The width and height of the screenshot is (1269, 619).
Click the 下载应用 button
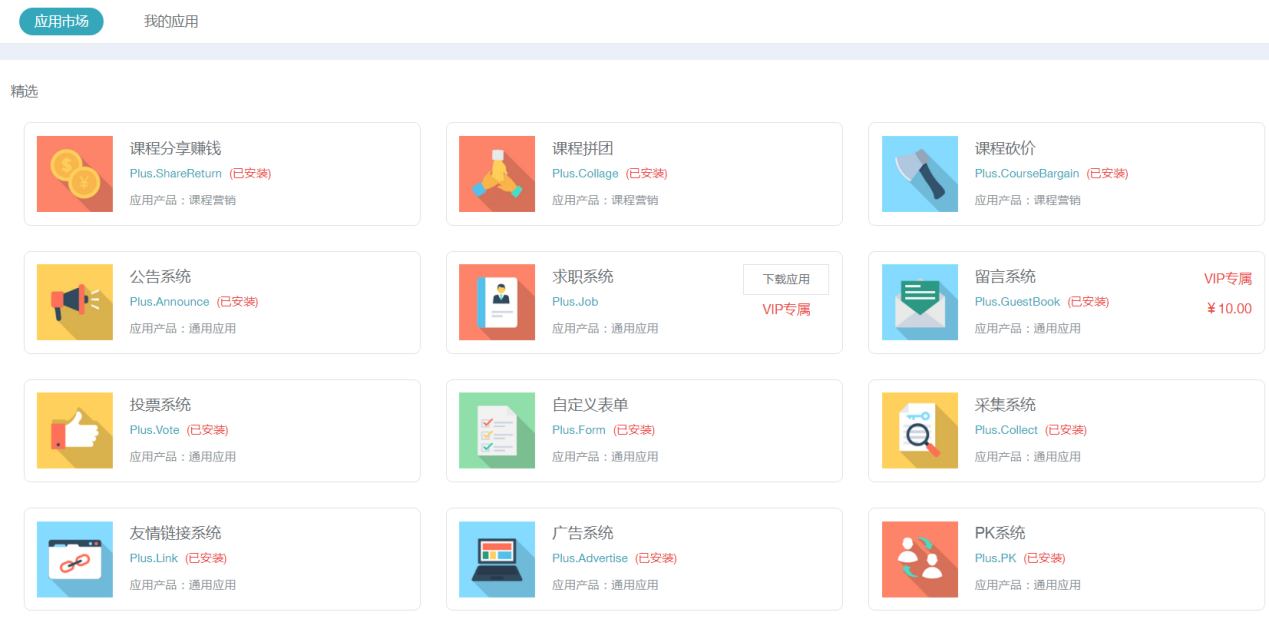coord(786,280)
